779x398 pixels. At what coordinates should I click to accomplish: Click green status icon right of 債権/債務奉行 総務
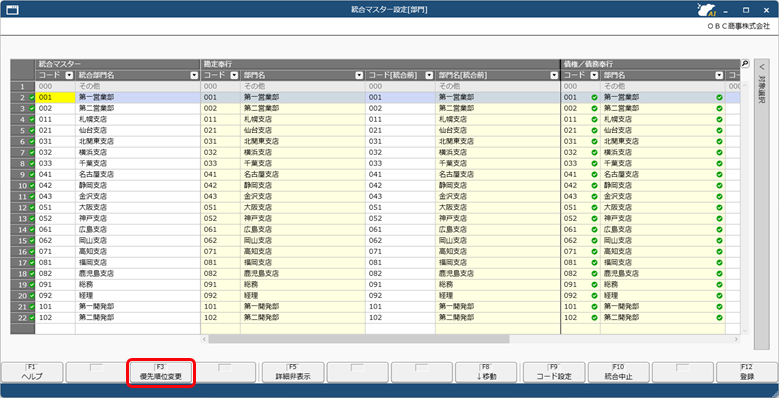[x=719, y=284]
